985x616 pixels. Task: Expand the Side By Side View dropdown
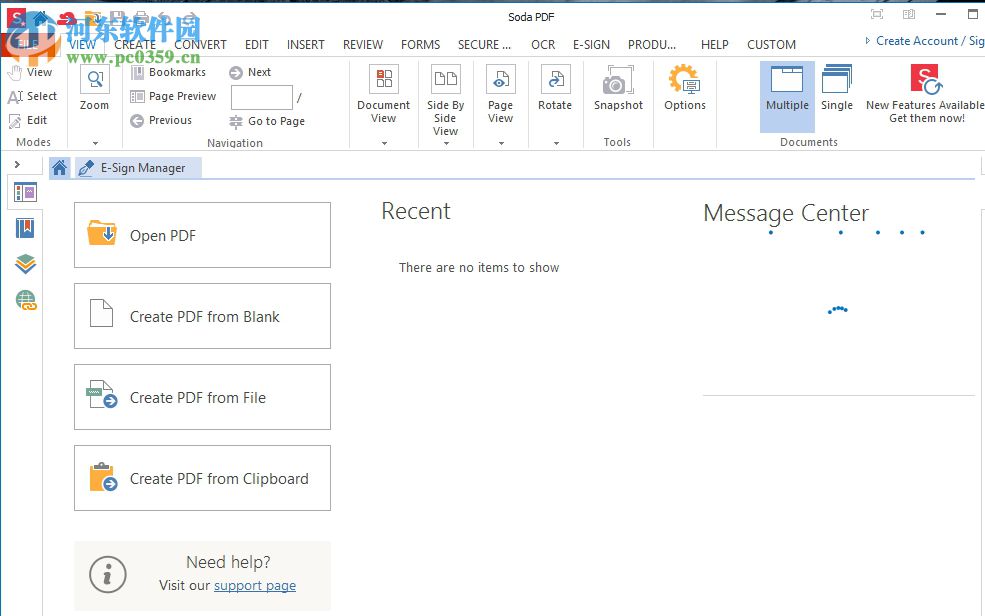445,143
